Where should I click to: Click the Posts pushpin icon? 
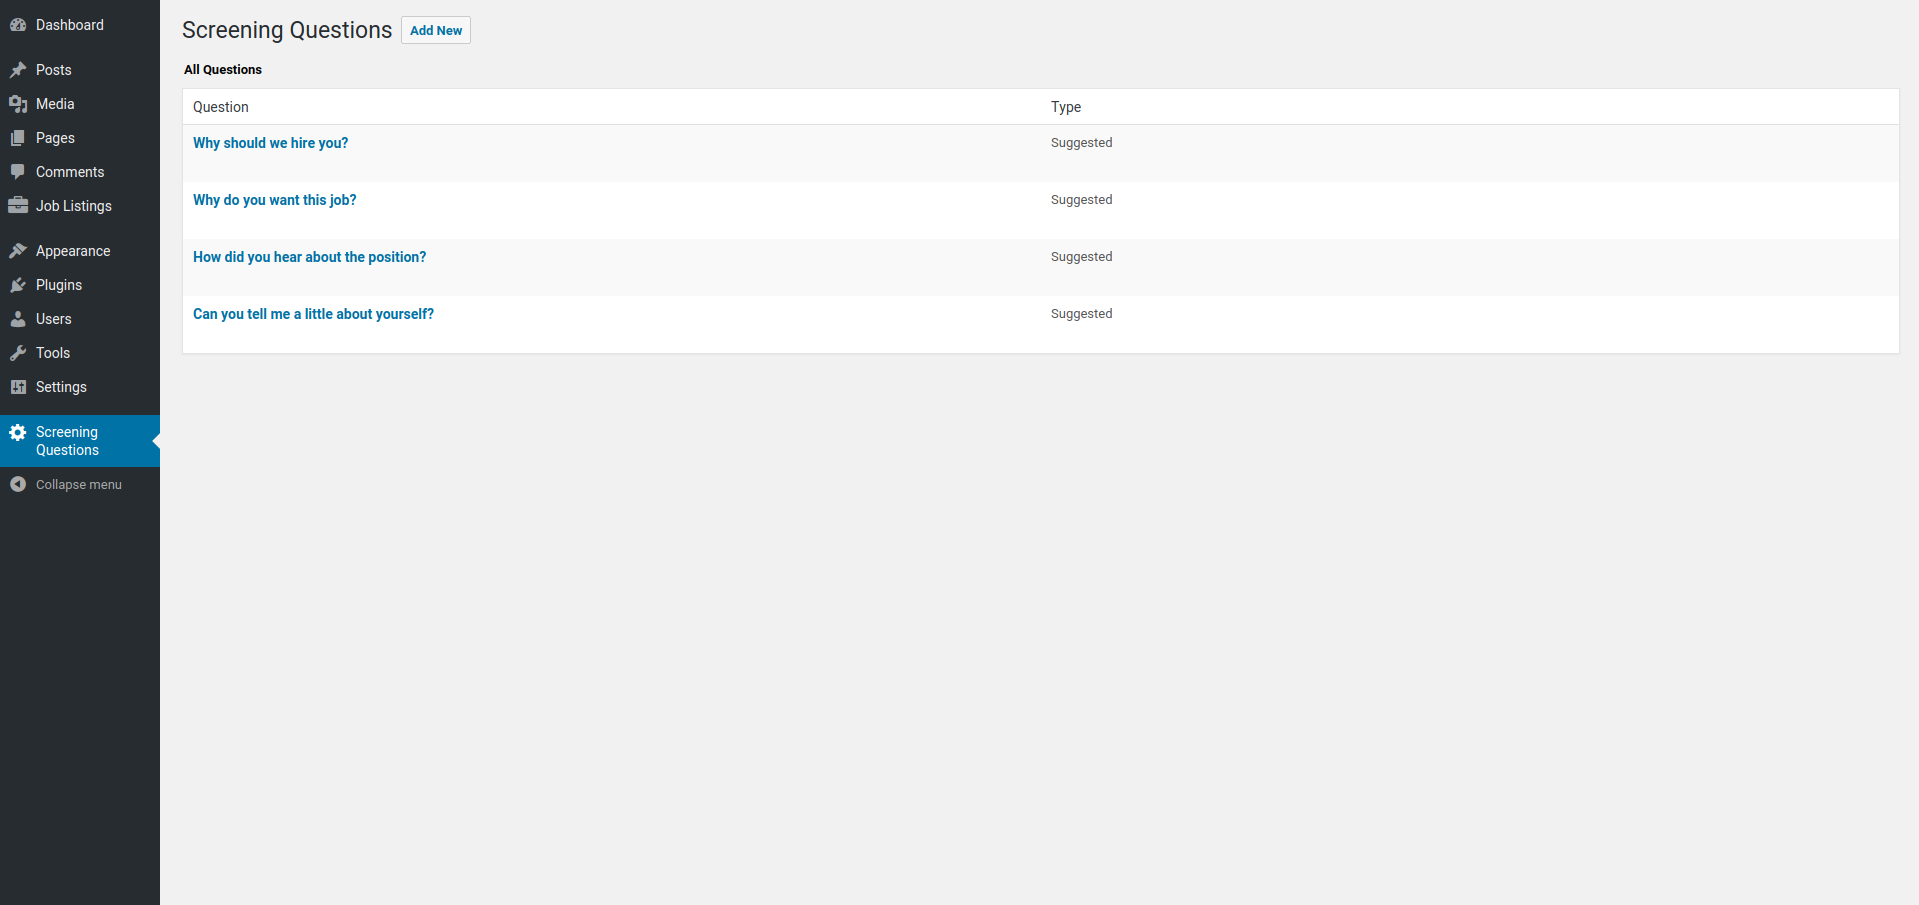(x=18, y=70)
